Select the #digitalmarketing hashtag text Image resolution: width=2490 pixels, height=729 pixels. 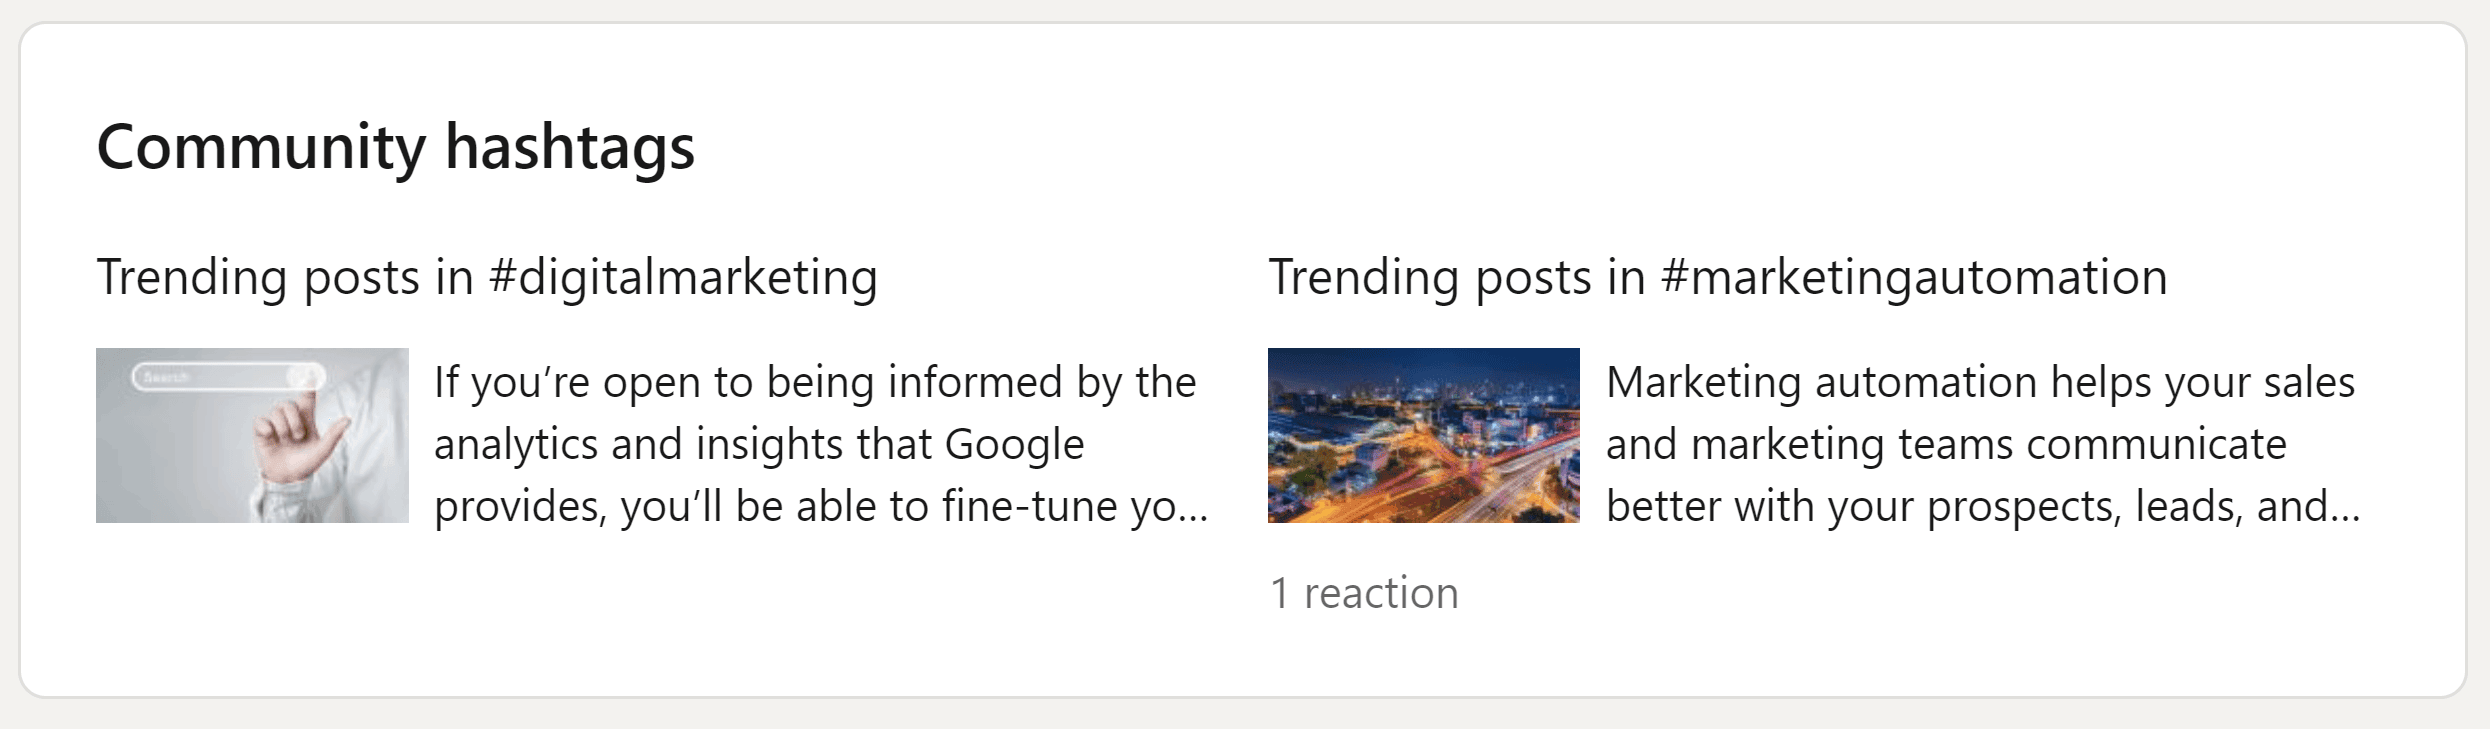click(x=683, y=277)
